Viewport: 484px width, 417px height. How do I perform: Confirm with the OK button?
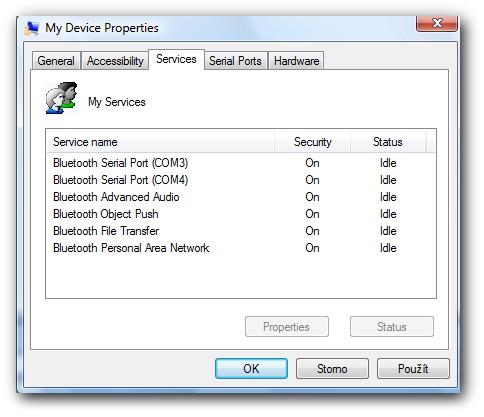click(251, 369)
